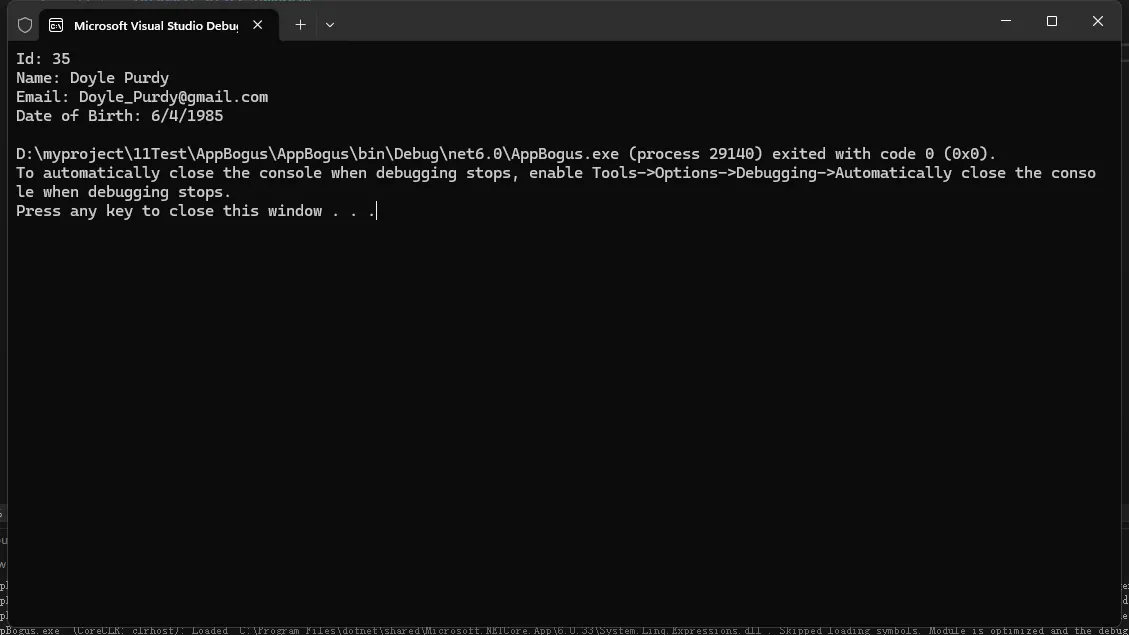Select the Microsoft Visual Studio Debug tab
1129x635 pixels.
coord(155,25)
